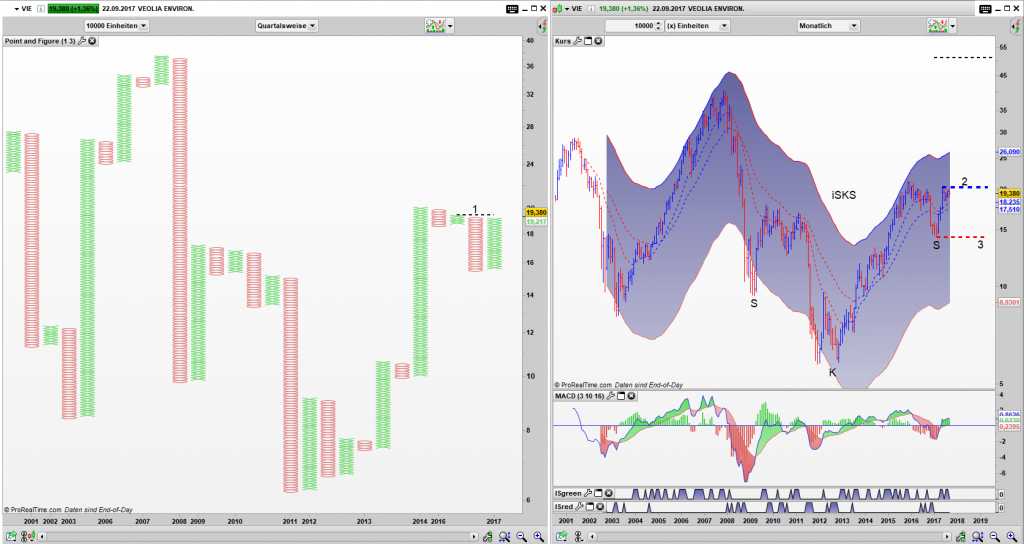This screenshot has height=544, width=1024.
Task: Click info icon beside VIE in right window
Action: (x=590, y=8)
